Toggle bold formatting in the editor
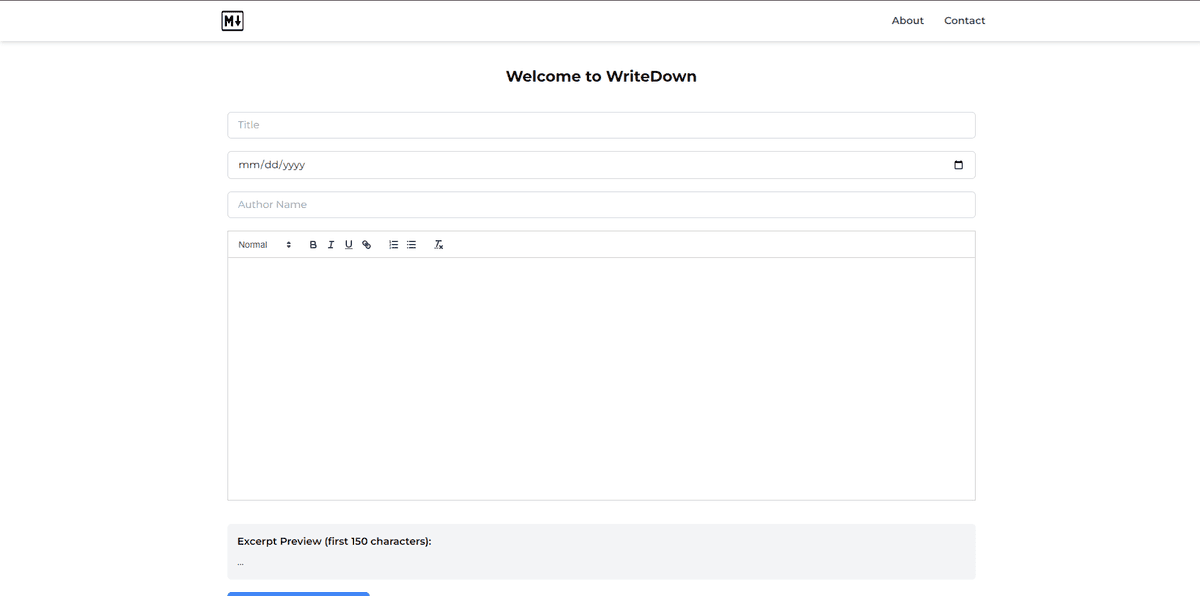The height and width of the screenshot is (596, 1200). (x=313, y=245)
